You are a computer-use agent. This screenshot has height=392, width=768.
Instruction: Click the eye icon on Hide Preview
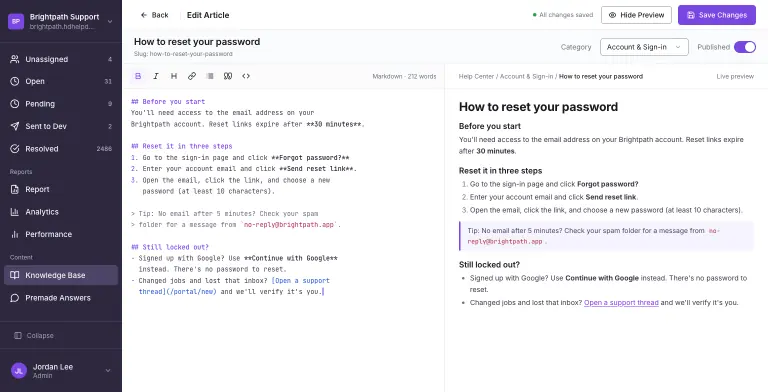pyautogui.click(x=612, y=15)
